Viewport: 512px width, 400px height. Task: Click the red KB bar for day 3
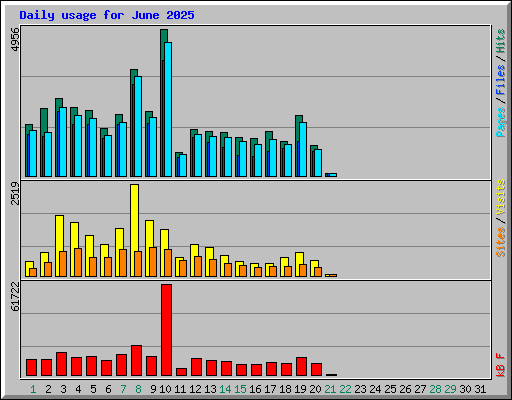point(61,364)
